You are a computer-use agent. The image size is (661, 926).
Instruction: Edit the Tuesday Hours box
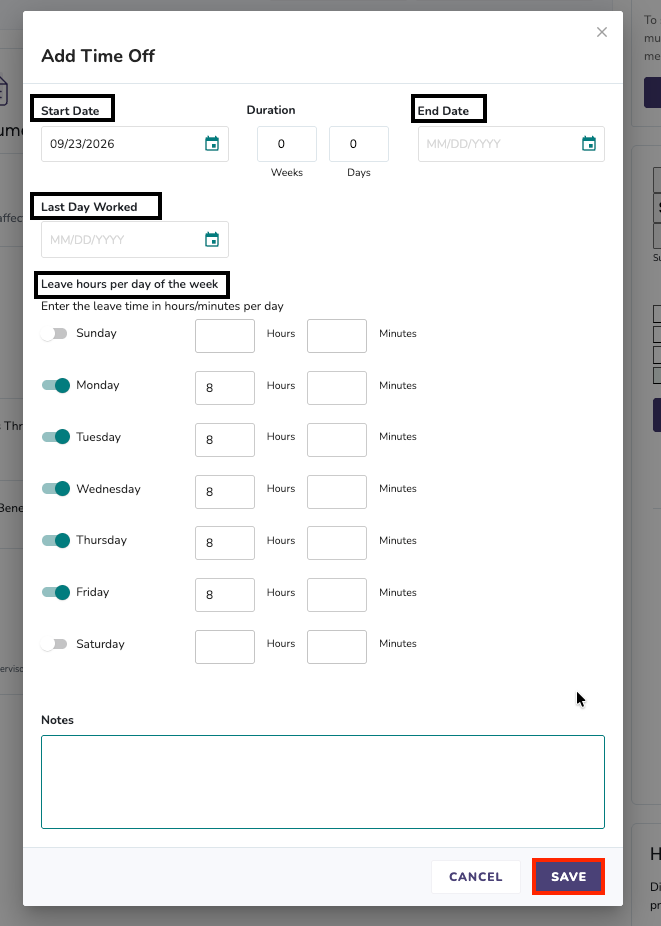click(x=224, y=440)
